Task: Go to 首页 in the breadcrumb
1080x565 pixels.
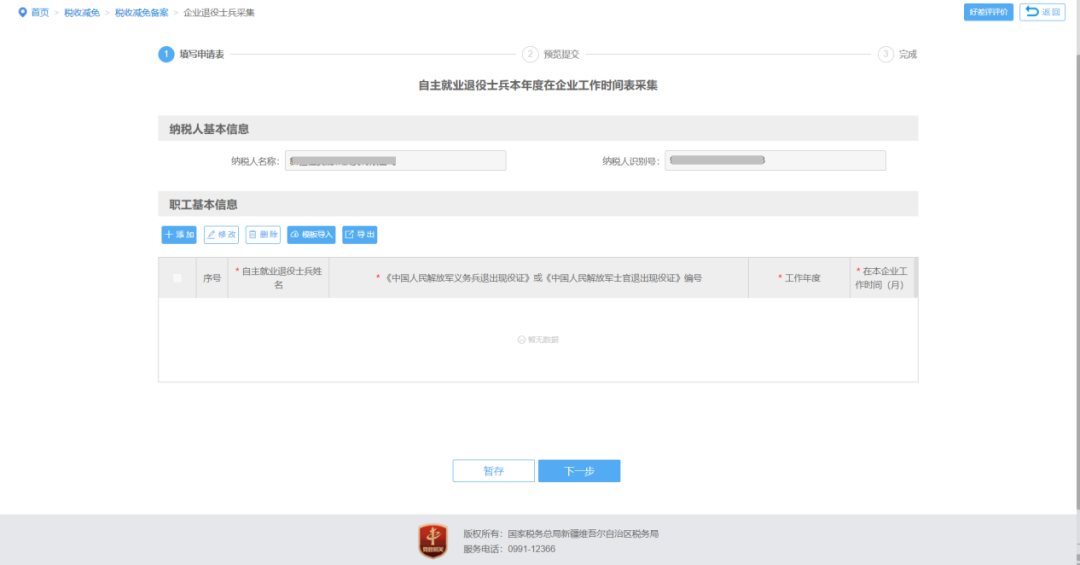Action: [40, 12]
